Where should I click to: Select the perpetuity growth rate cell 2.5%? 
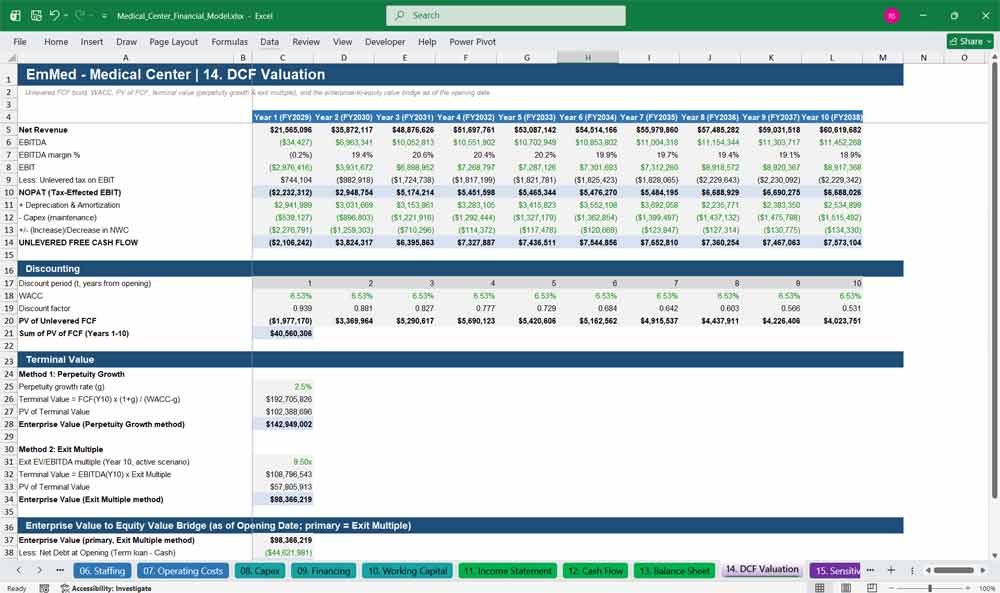[x=283, y=386]
